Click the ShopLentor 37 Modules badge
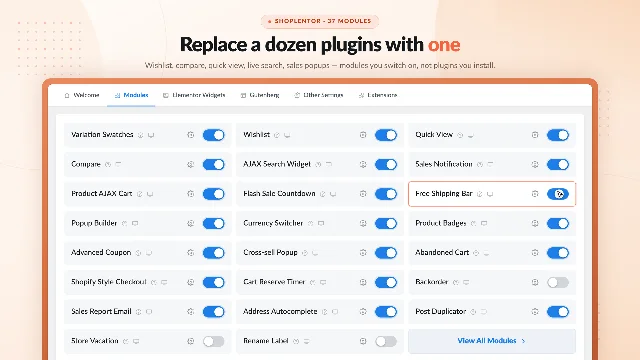Viewport: 640px width, 360px height. (x=320, y=21)
